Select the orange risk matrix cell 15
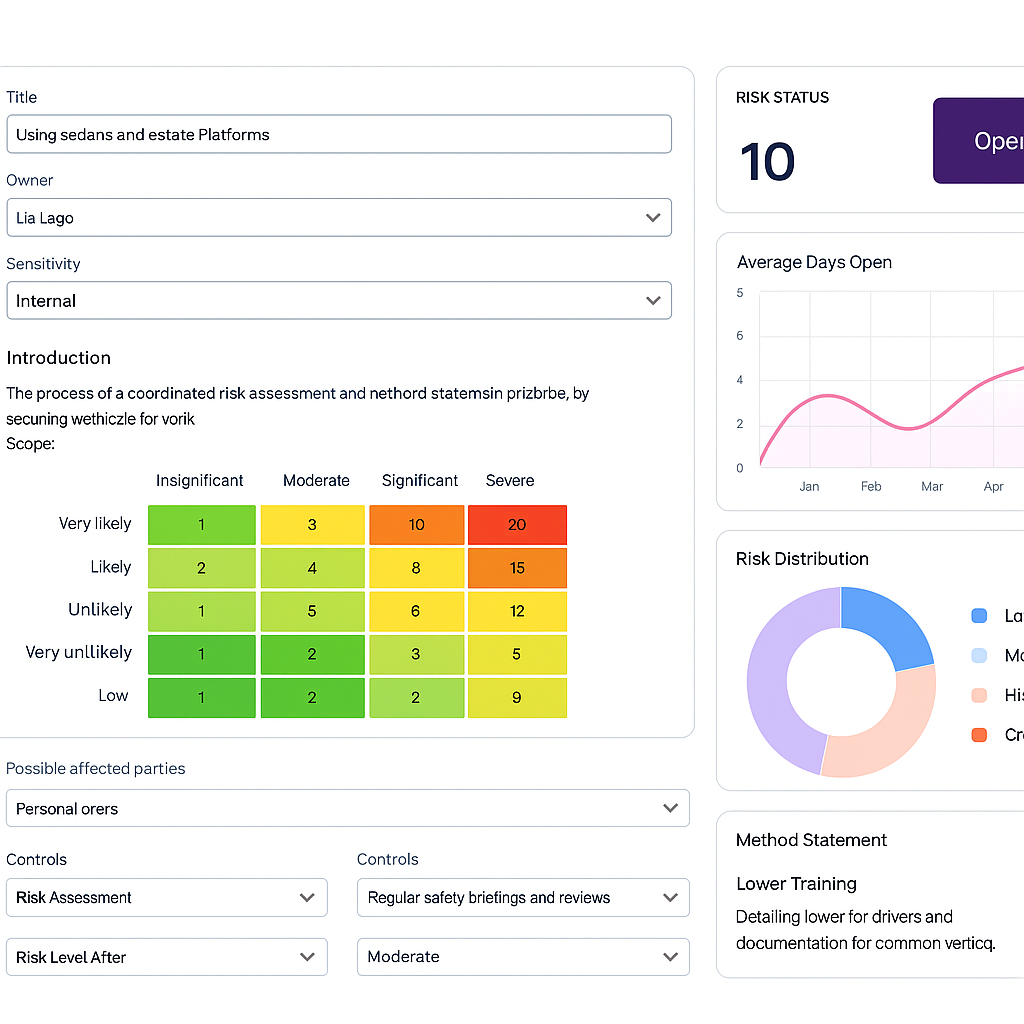 click(x=517, y=568)
